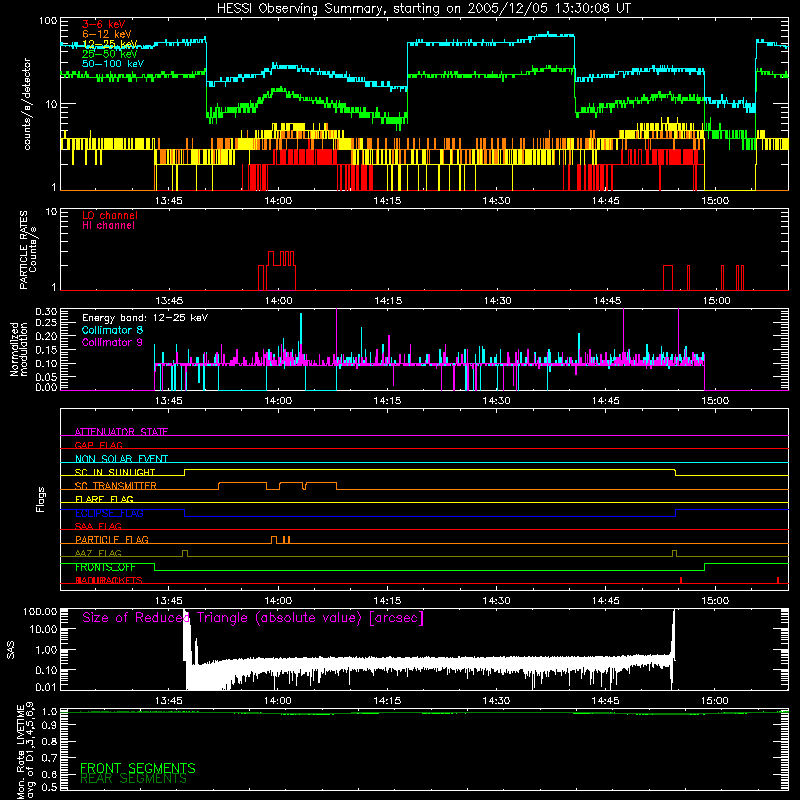Click the GAP_FLAG label
Screen dimensions: 800x800
pos(98,445)
